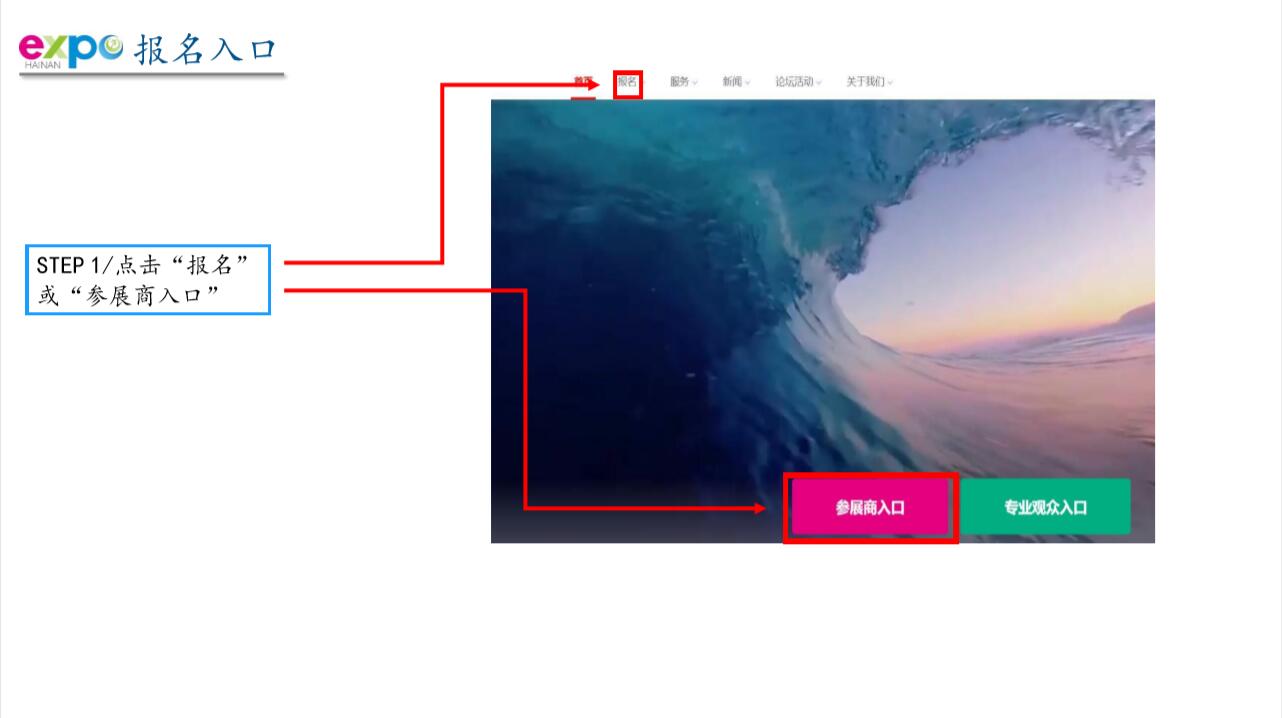The image size is (1282, 718).
Task: Click the green 专业观众入口 button
Action: click(x=1045, y=507)
